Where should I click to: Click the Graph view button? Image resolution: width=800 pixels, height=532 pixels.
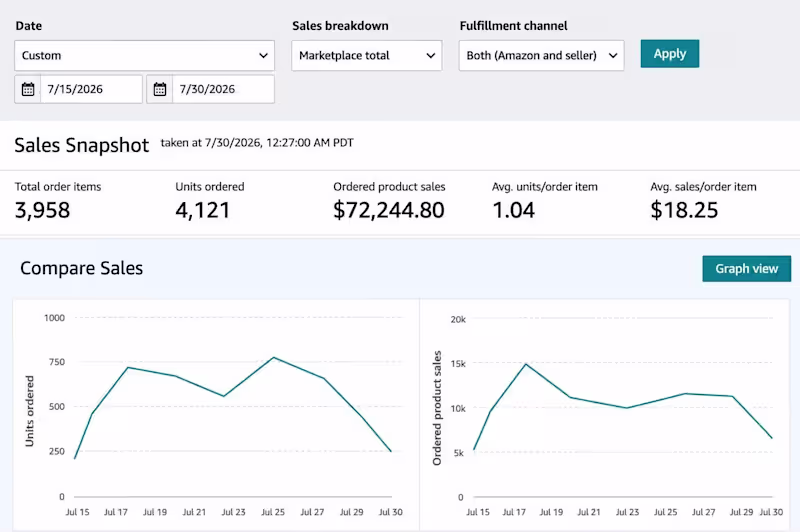point(746,269)
